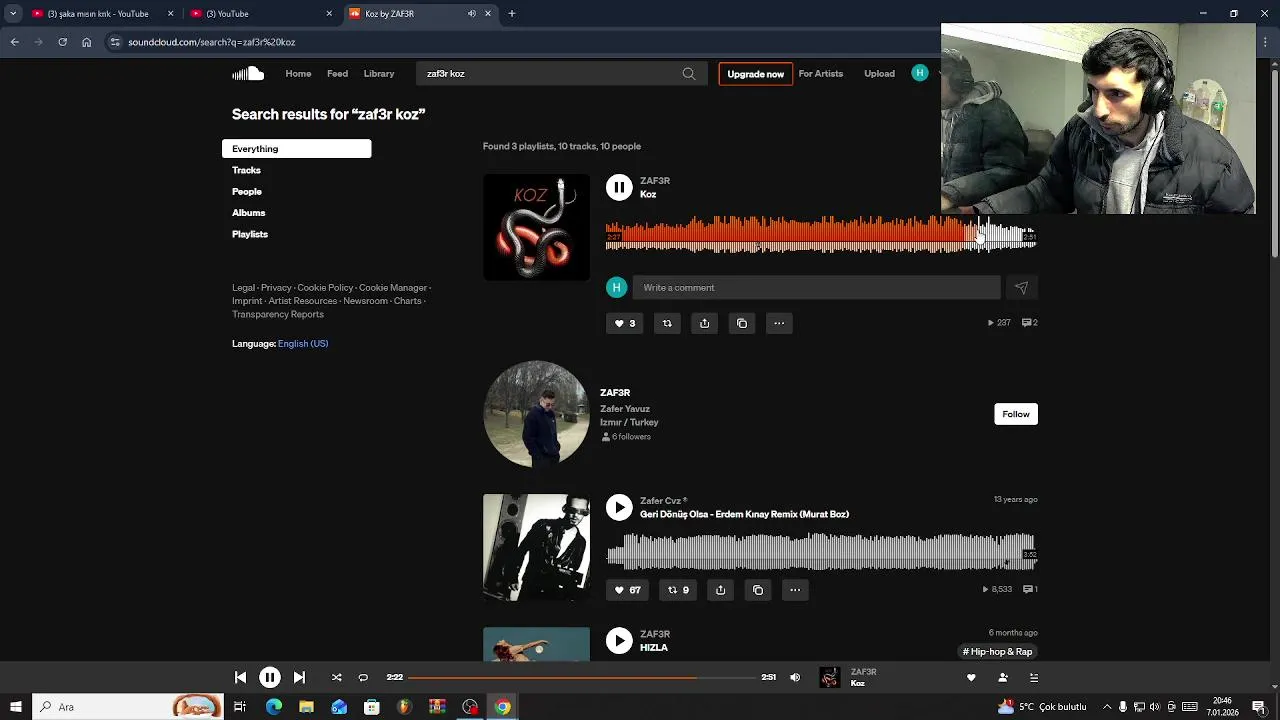Open comments count on Koz track
Viewport: 1280px width, 720px height.
[x=1029, y=323]
